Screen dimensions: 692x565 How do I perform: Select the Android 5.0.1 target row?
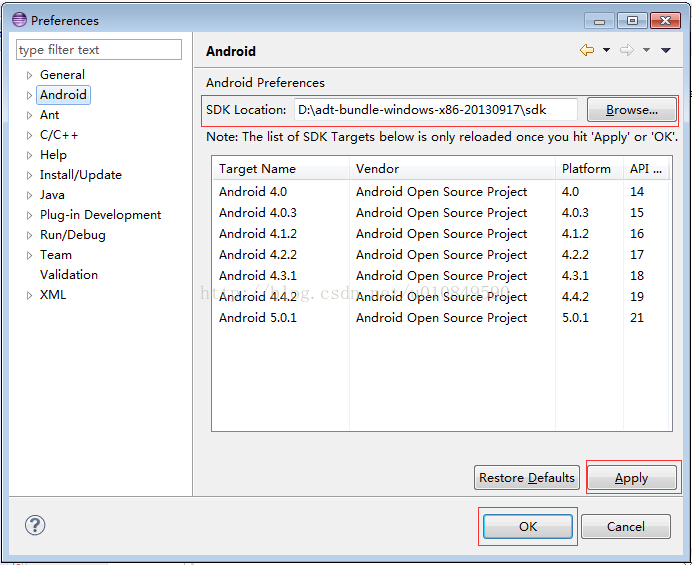click(x=441, y=317)
